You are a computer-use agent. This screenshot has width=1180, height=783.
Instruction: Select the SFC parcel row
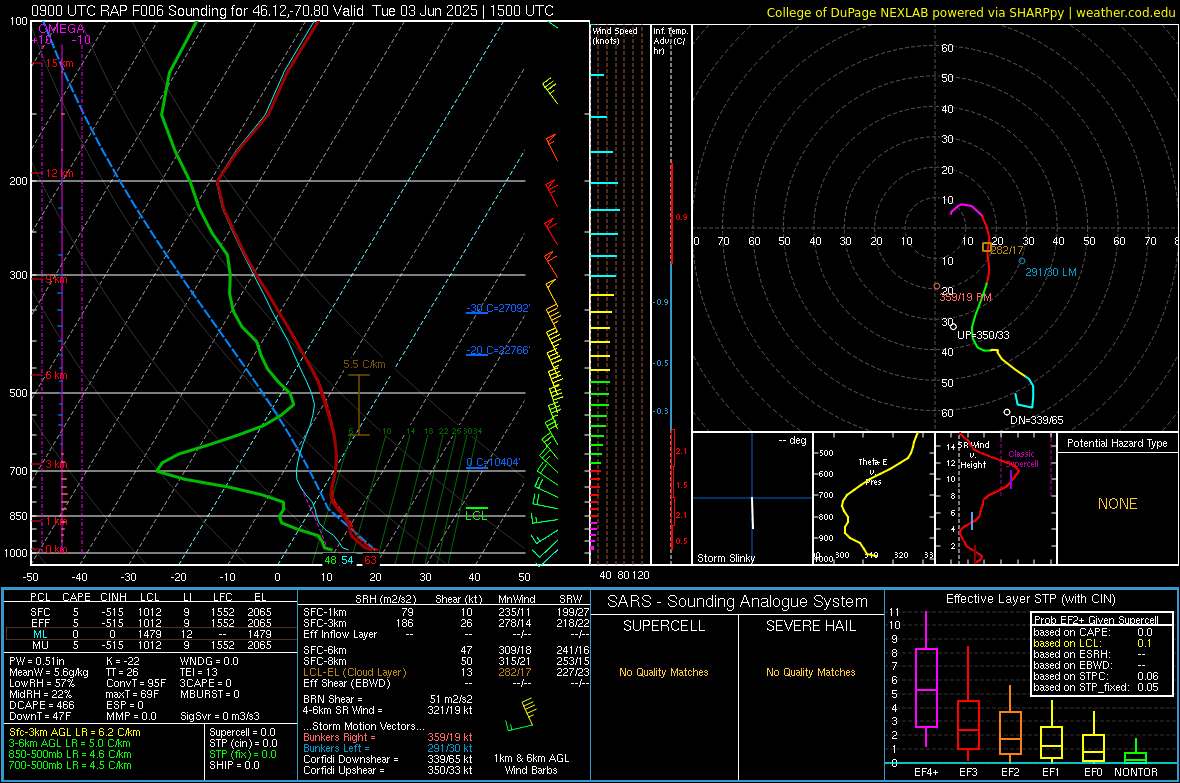coord(151,612)
